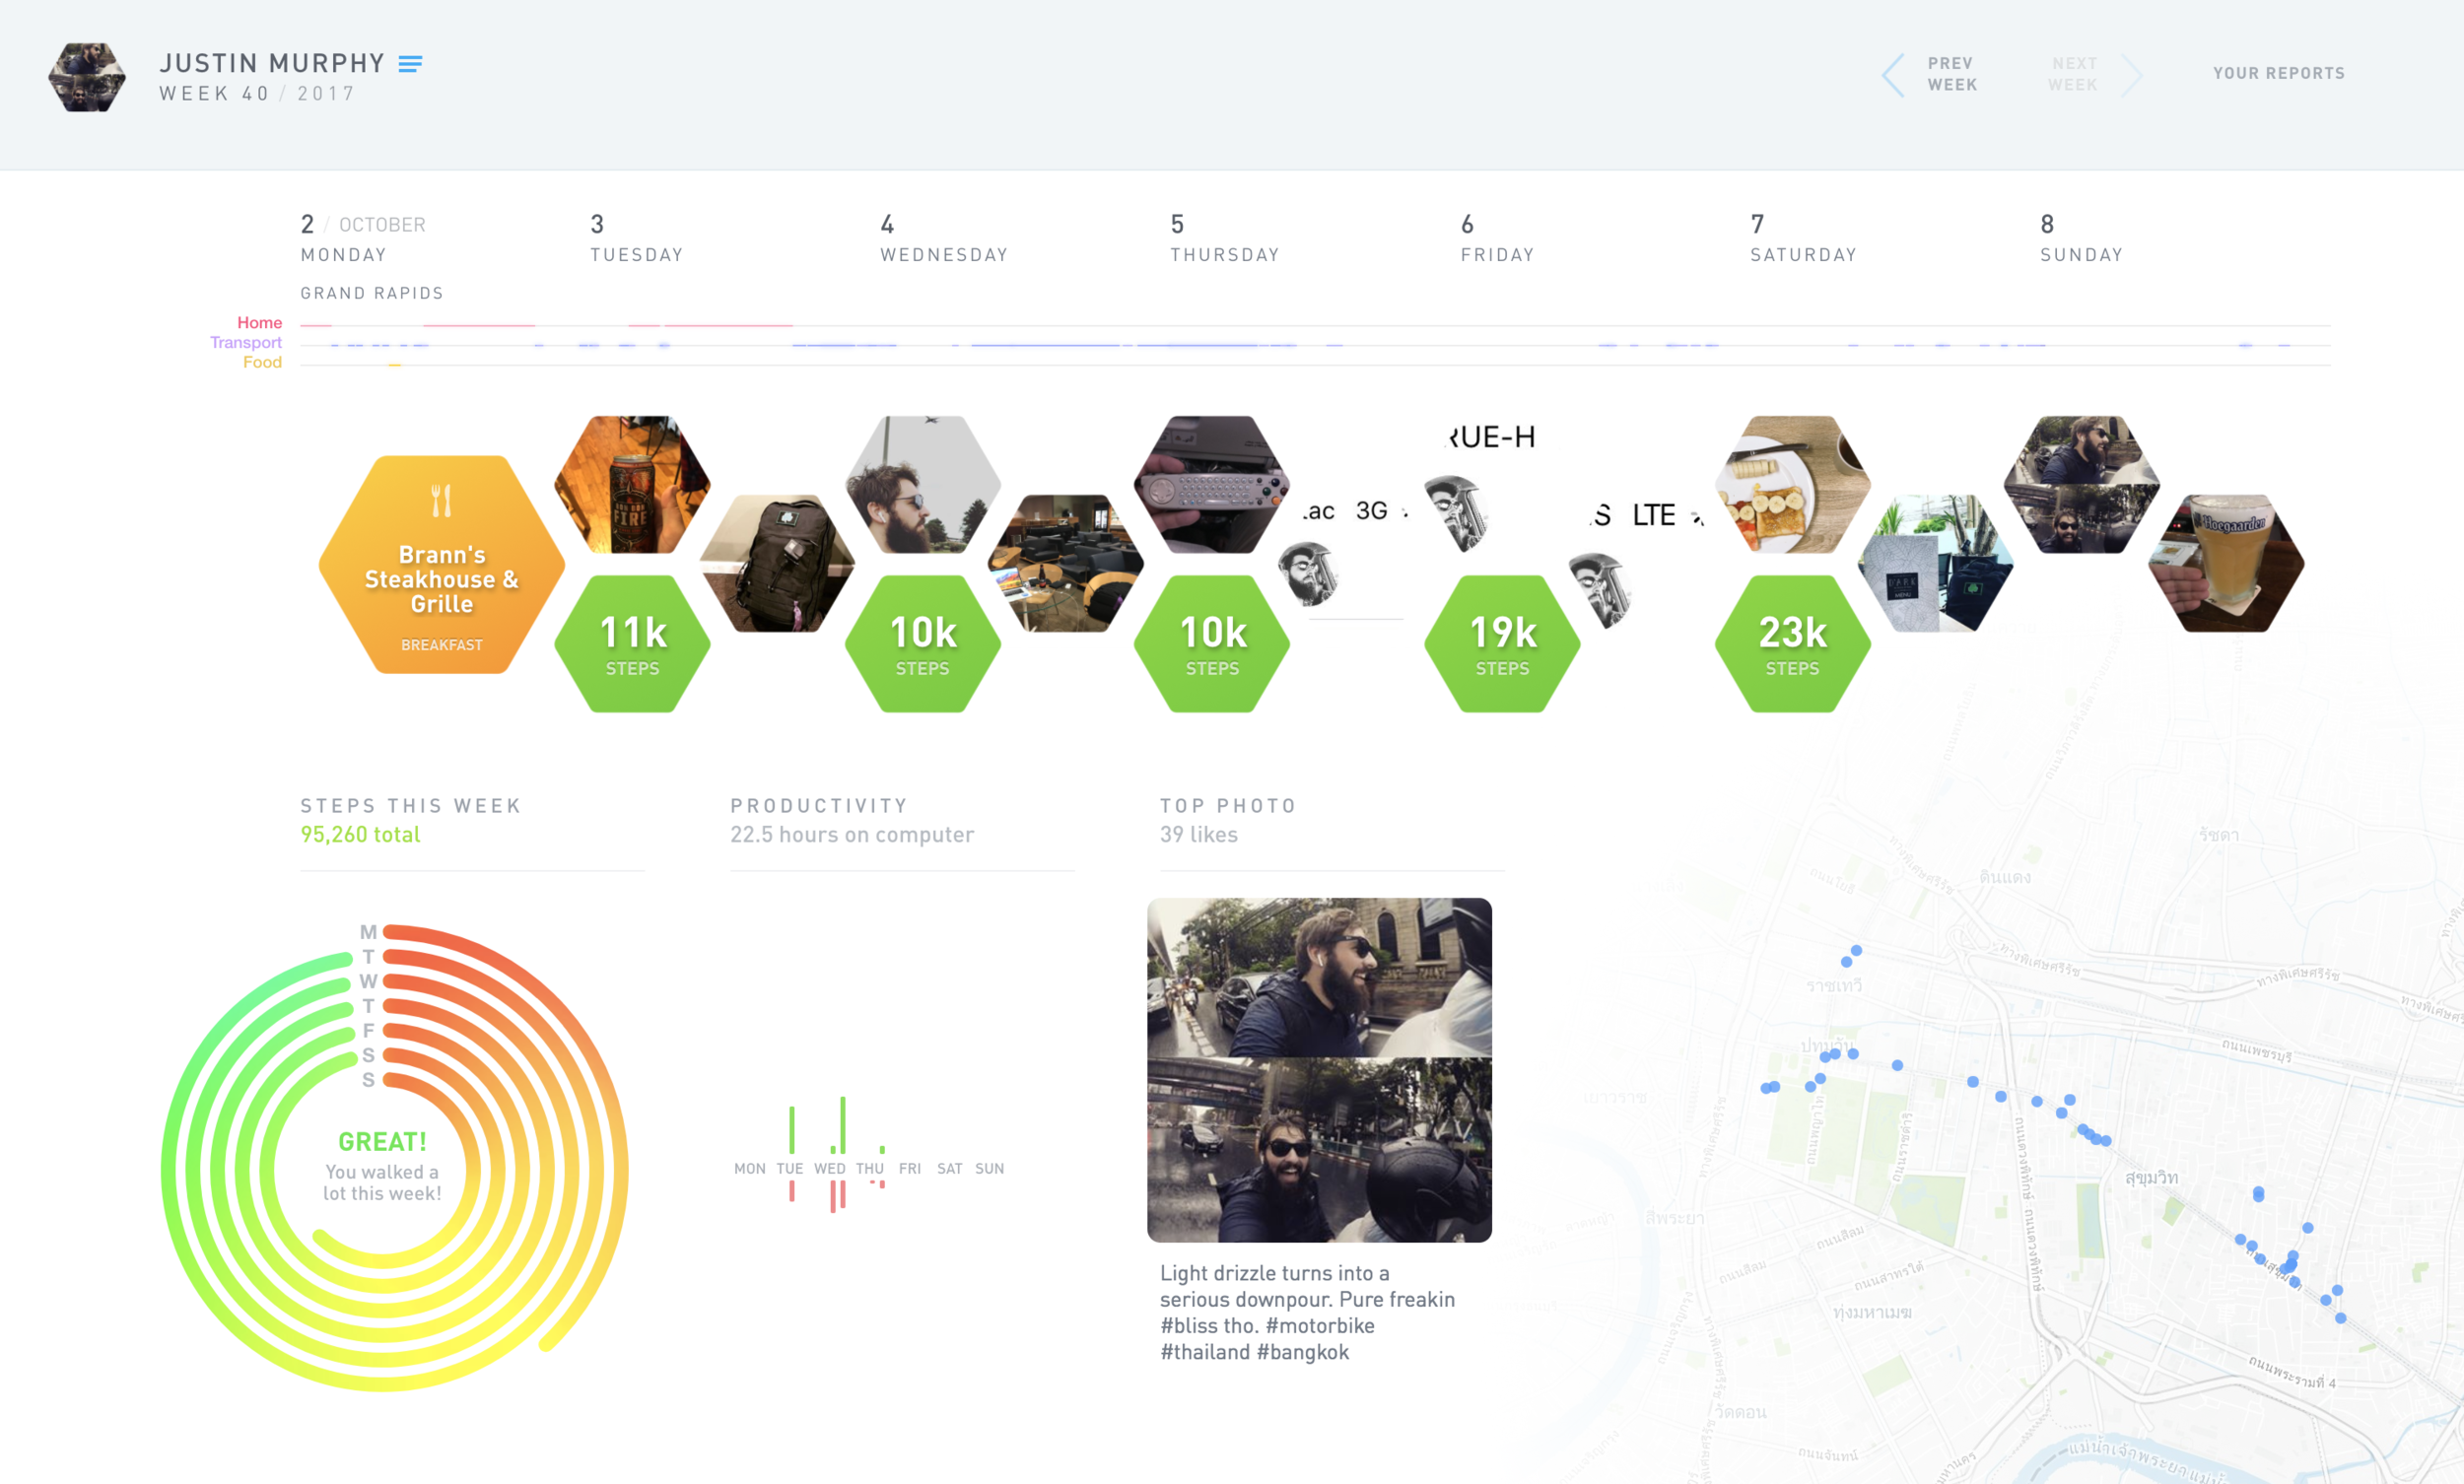Open the PREV WEEK link

coord(1952,74)
